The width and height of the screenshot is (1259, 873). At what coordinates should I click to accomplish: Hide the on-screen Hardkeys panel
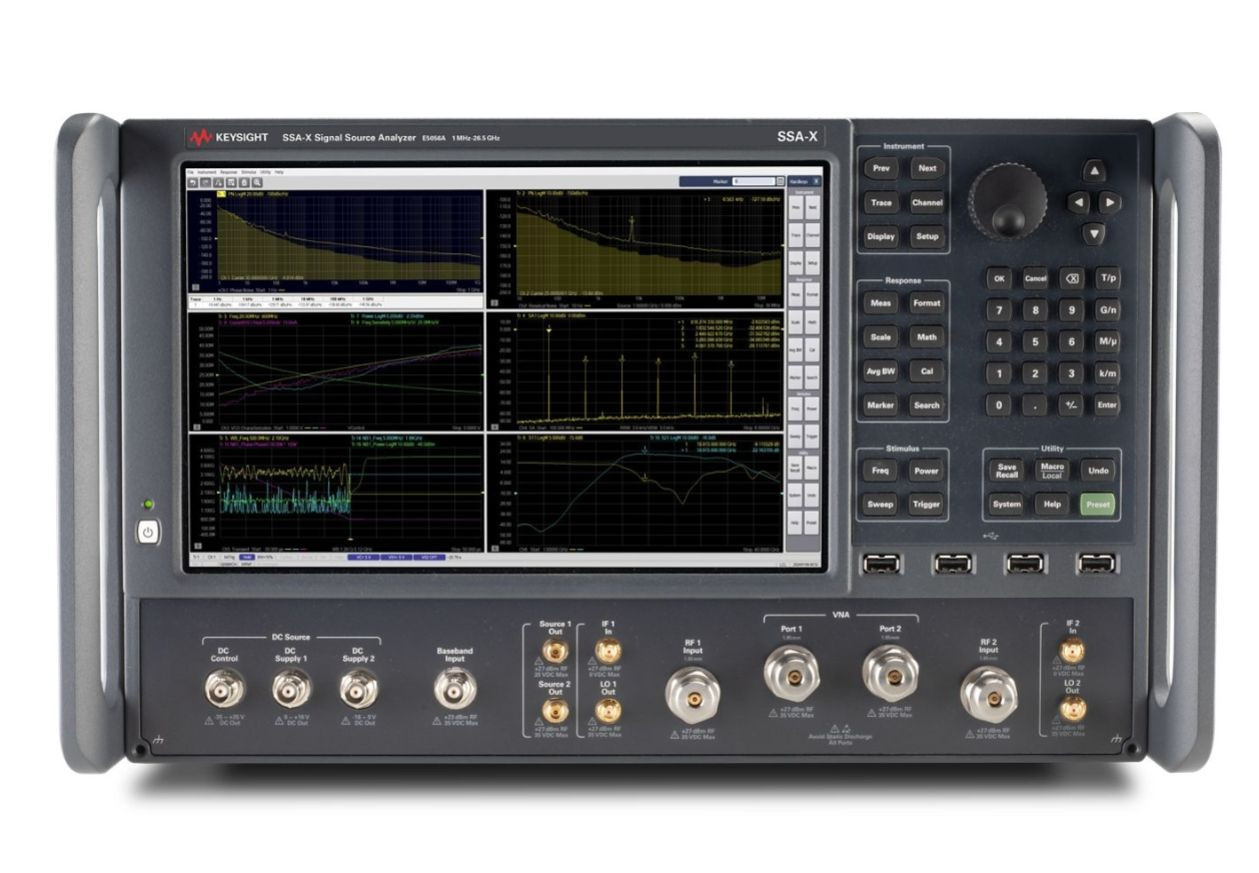click(816, 181)
